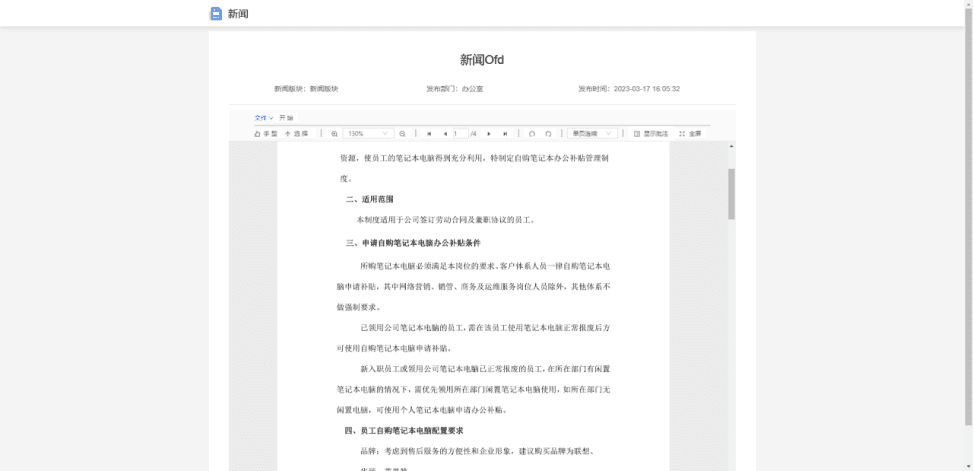Click the heading 四、员工自购笔记本电脑配置要求
974x471 pixels.
[x=404, y=430]
